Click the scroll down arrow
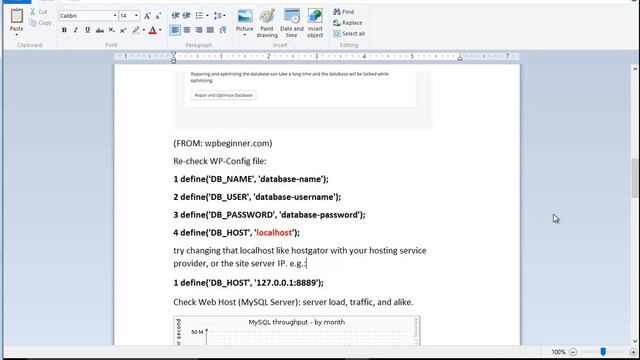The image size is (640, 360). tap(635, 342)
